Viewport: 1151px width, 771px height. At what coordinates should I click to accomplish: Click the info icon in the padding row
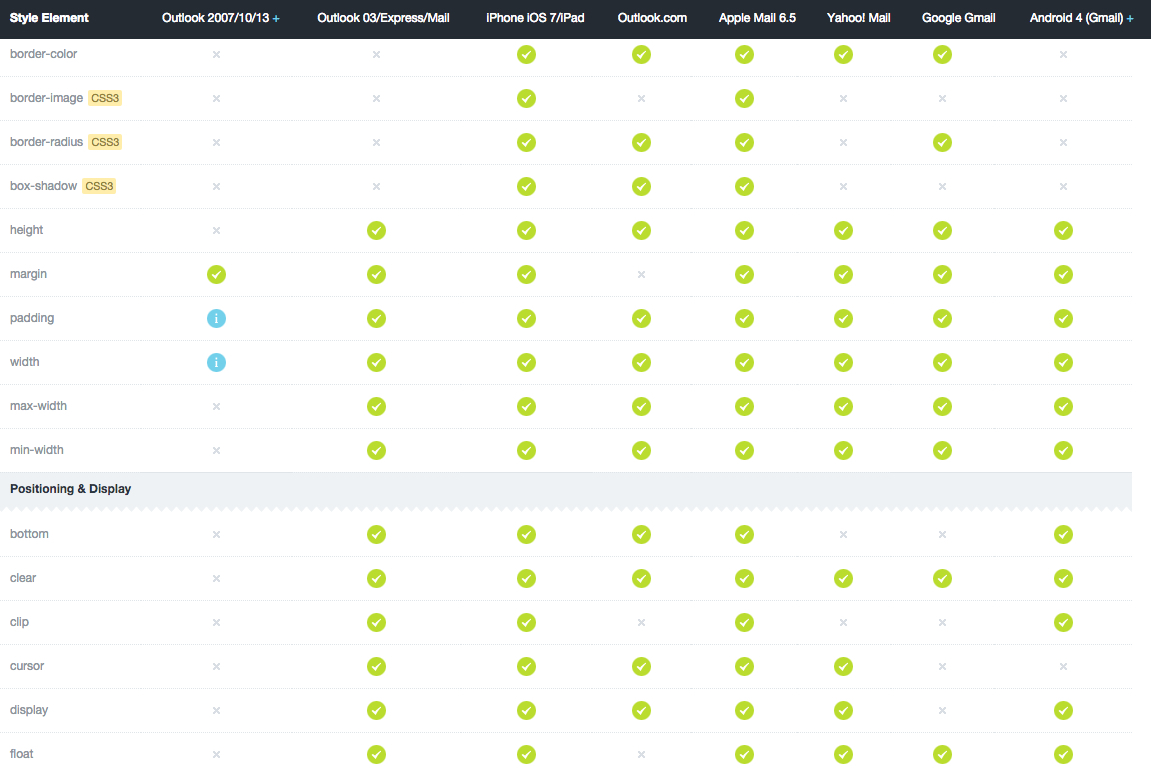click(217, 319)
